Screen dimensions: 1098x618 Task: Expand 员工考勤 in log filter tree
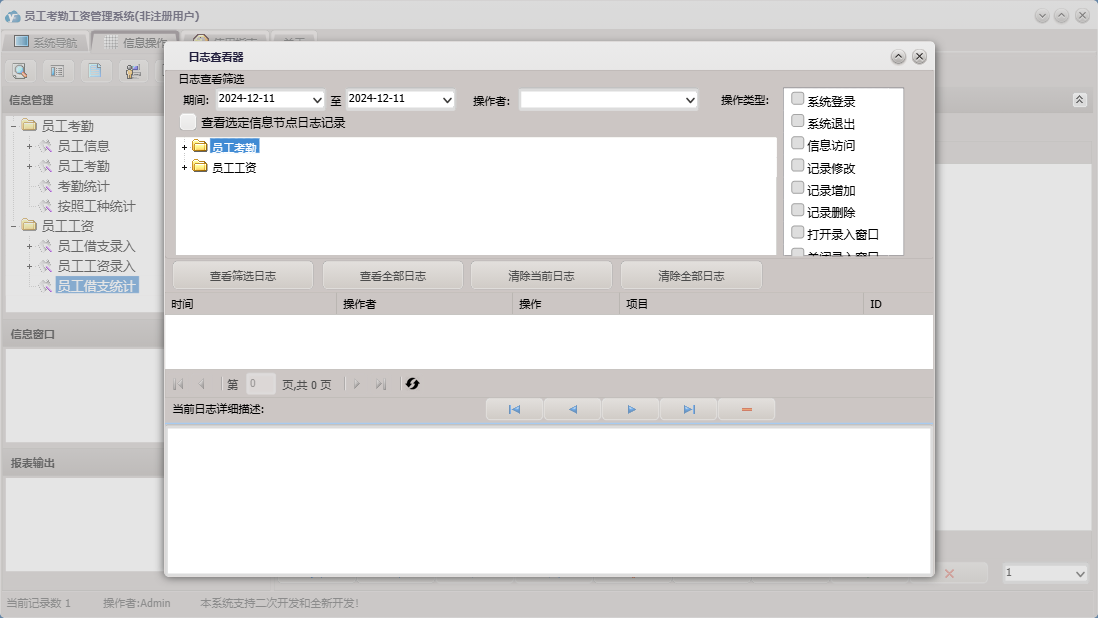184,147
